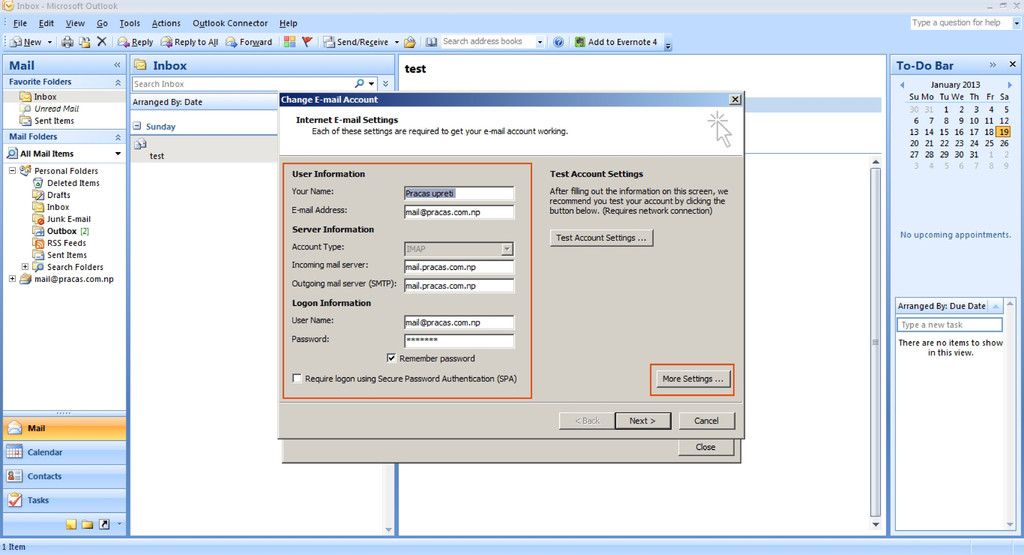Image resolution: width=1024 pixels, height=555 pixels.
Task: Open the Edit menu
Action: click(46, 23)
